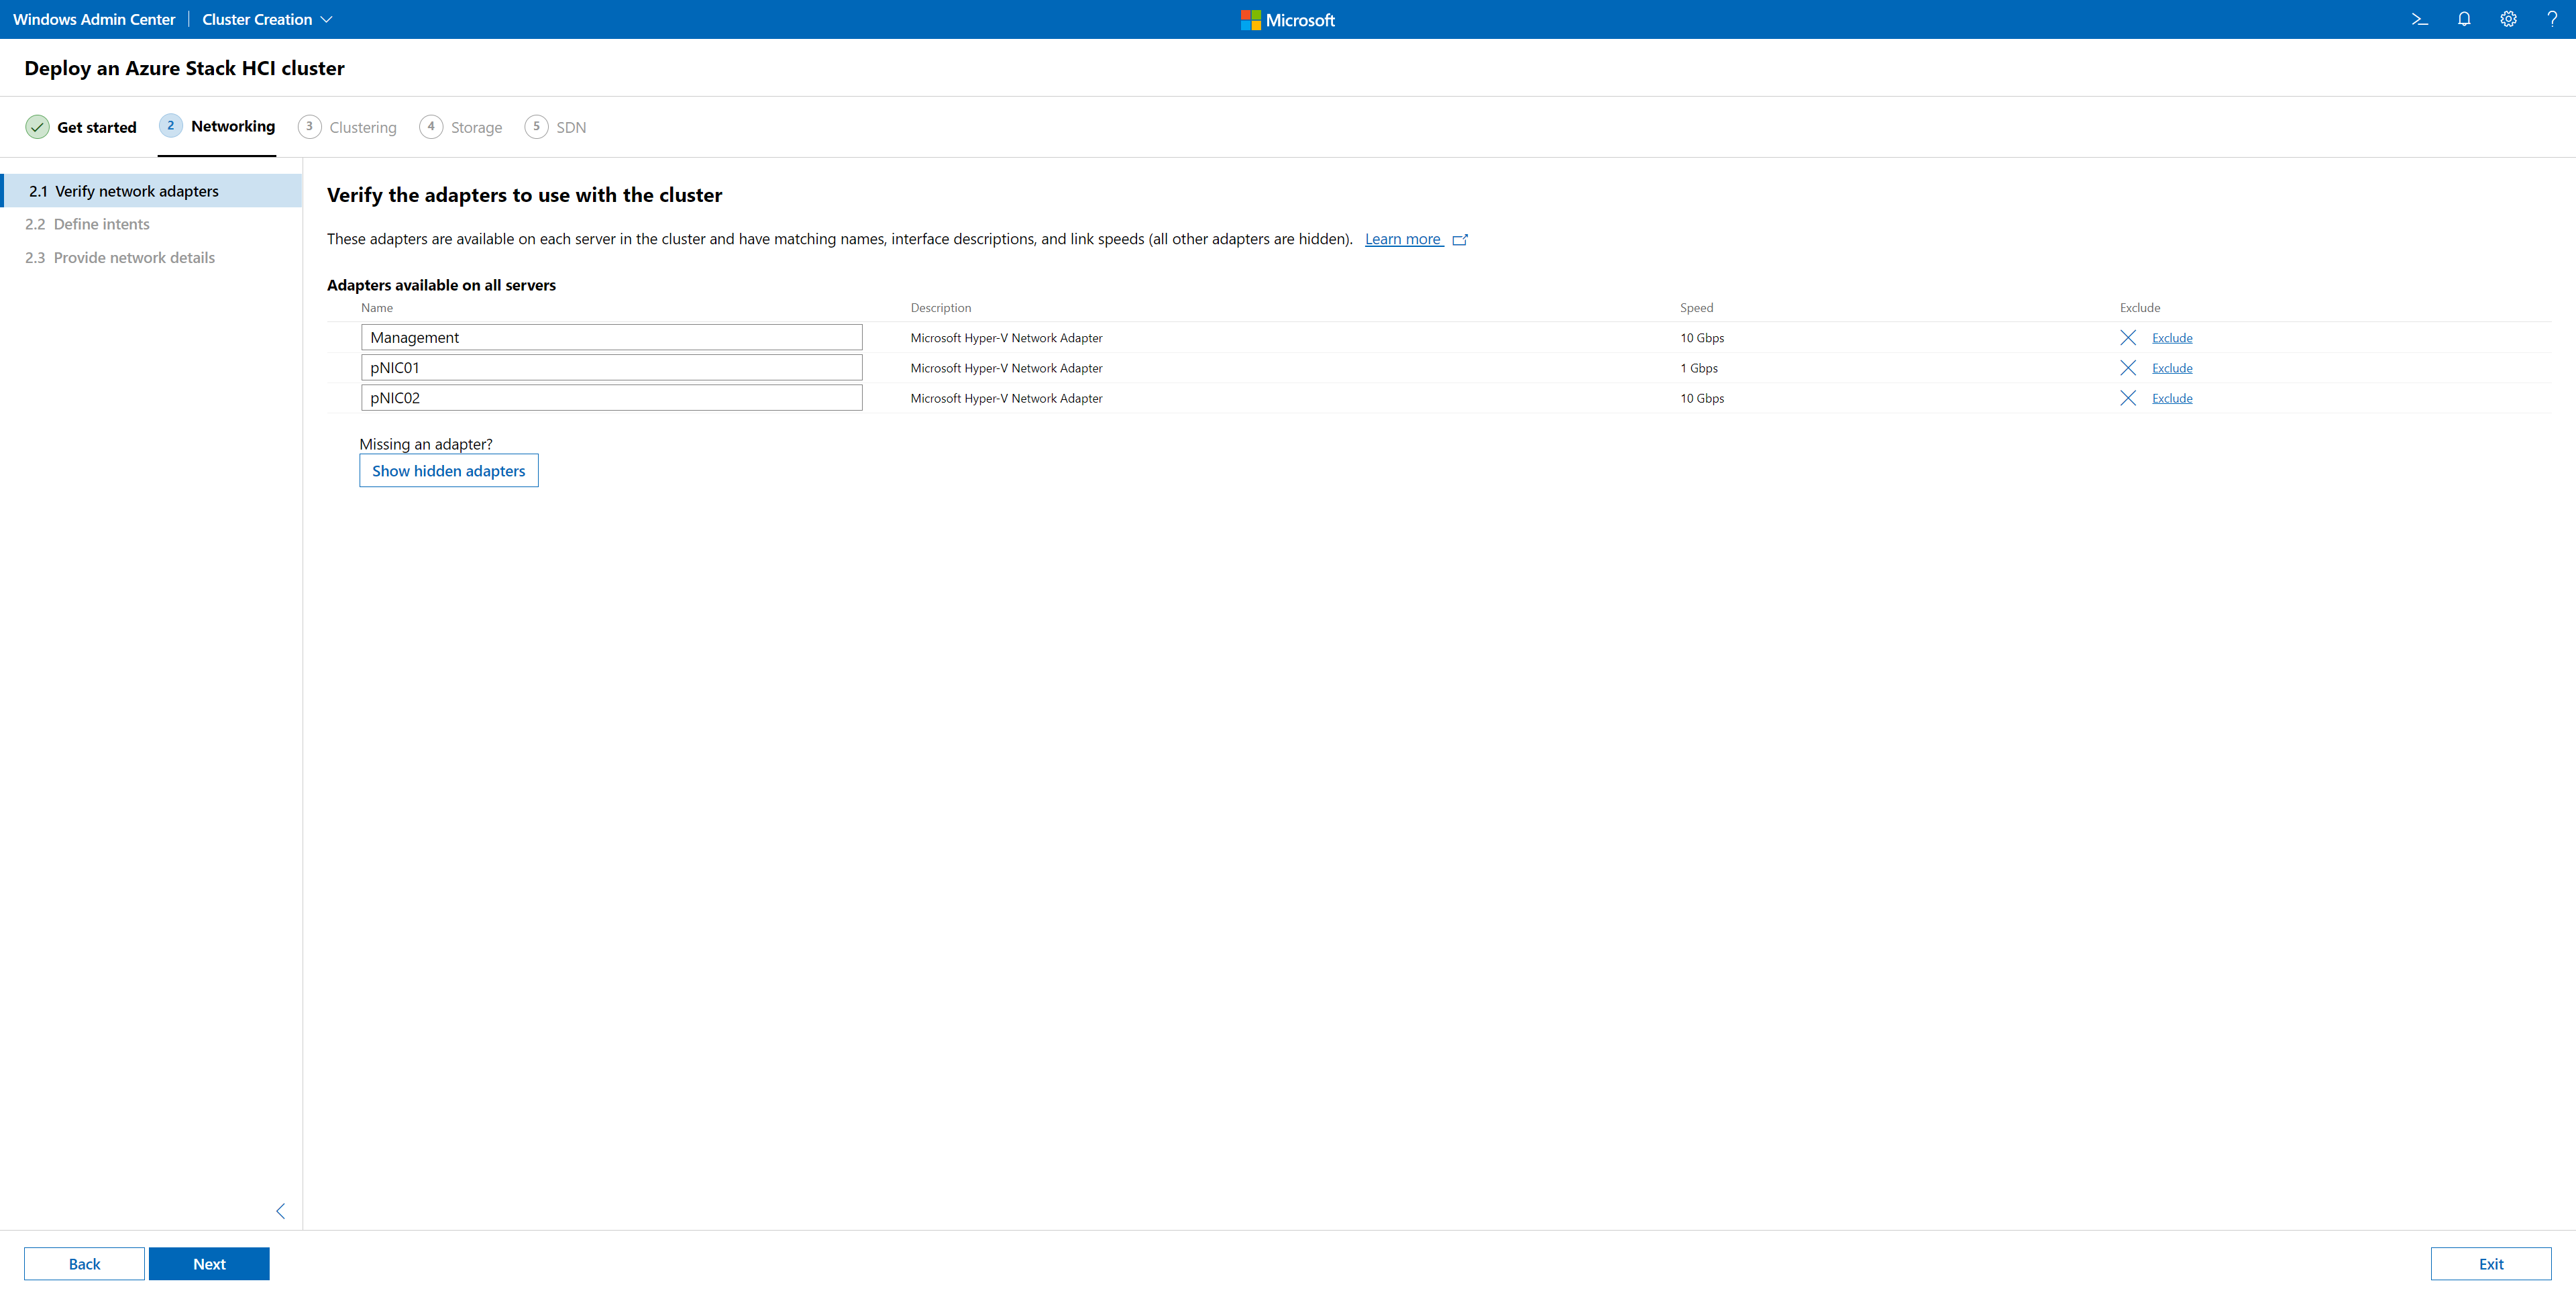This screenshot has width=2576, height=1293.
Task: Click the X icon for Management adapter
Action: (2128, 338)
